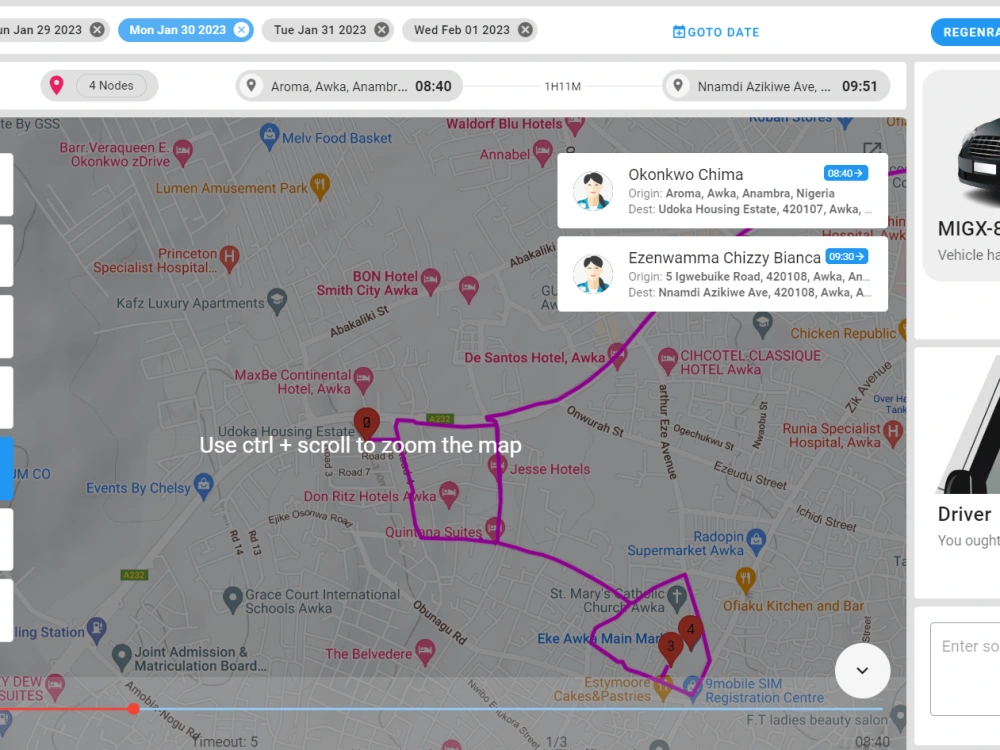Click the vehicle car image thumbnail
Viewport: 1000px width, 750px height.
[979, 161]
